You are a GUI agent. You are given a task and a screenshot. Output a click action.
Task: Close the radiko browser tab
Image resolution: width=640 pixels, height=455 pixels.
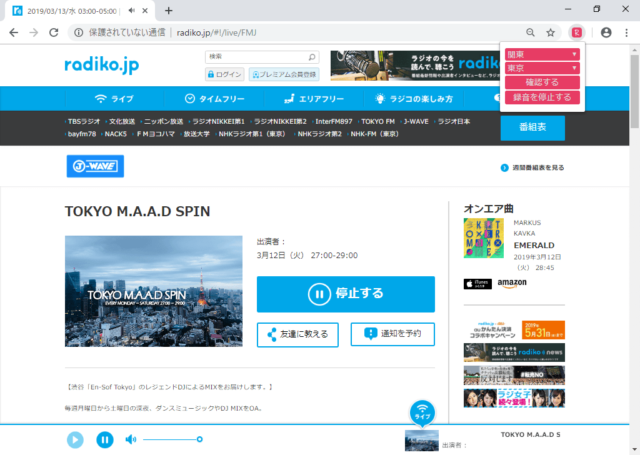(145, 11)
